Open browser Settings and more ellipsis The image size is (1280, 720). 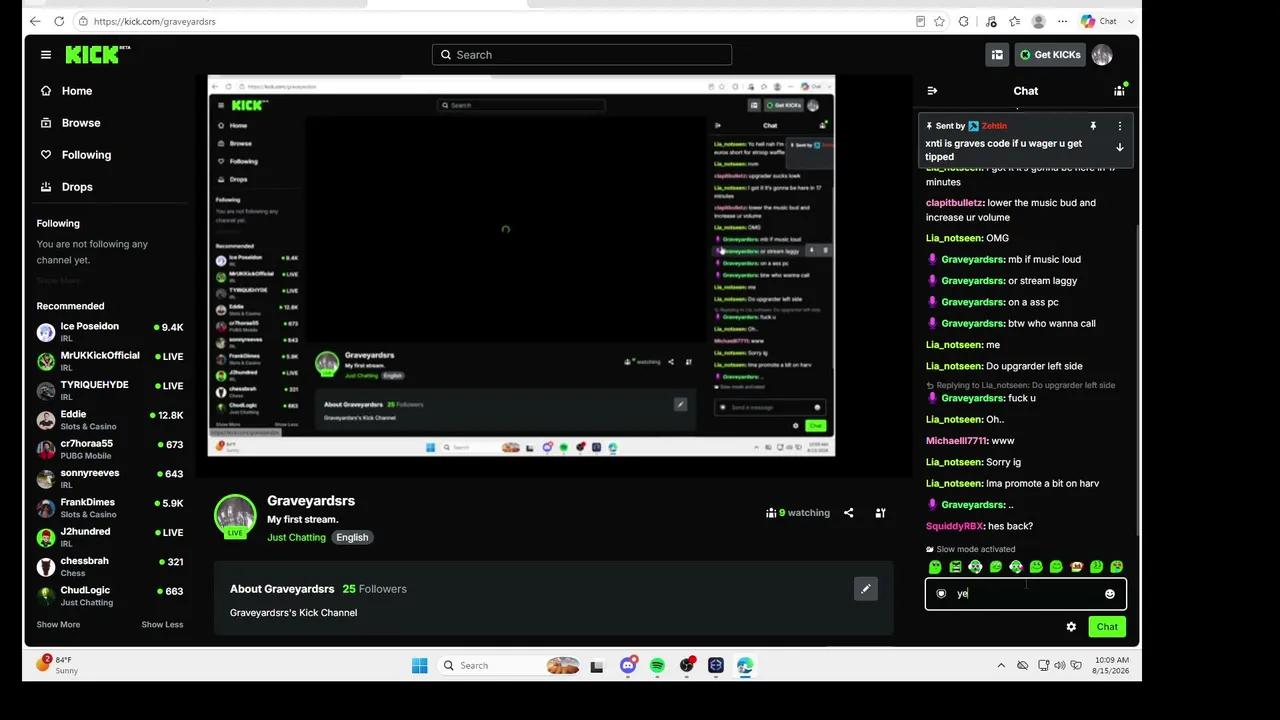(1062, 21)
